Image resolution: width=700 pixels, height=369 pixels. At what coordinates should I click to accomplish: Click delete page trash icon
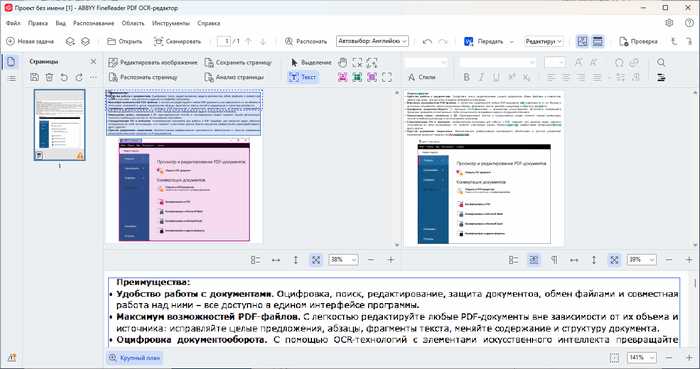pyautogui.click(x=49, y=77)
